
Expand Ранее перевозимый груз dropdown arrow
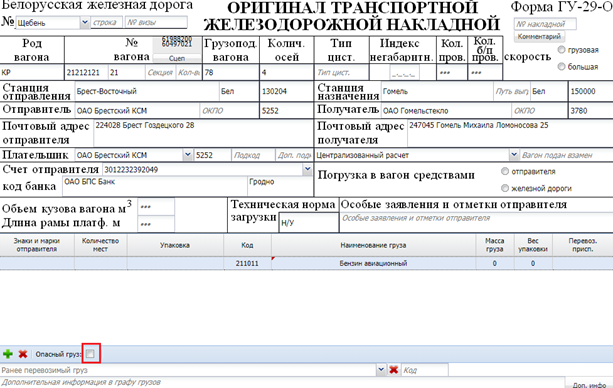(381, 370)
